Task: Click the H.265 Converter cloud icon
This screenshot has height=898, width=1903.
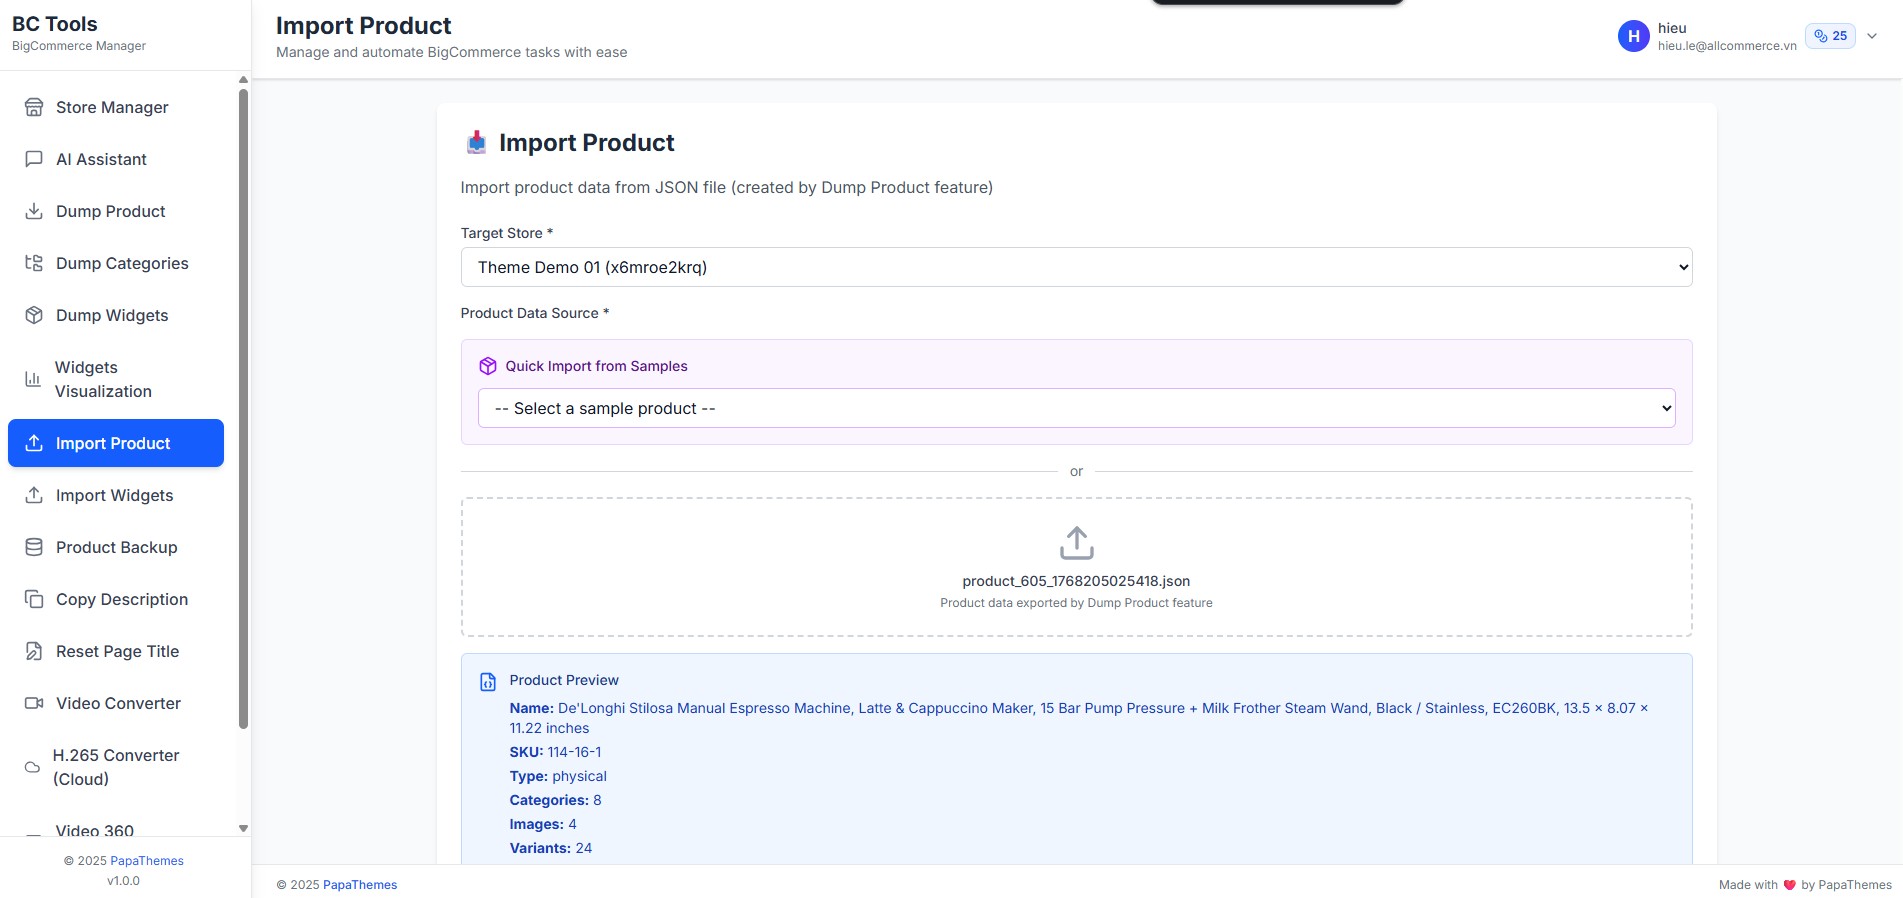Action: coord(32,767)
